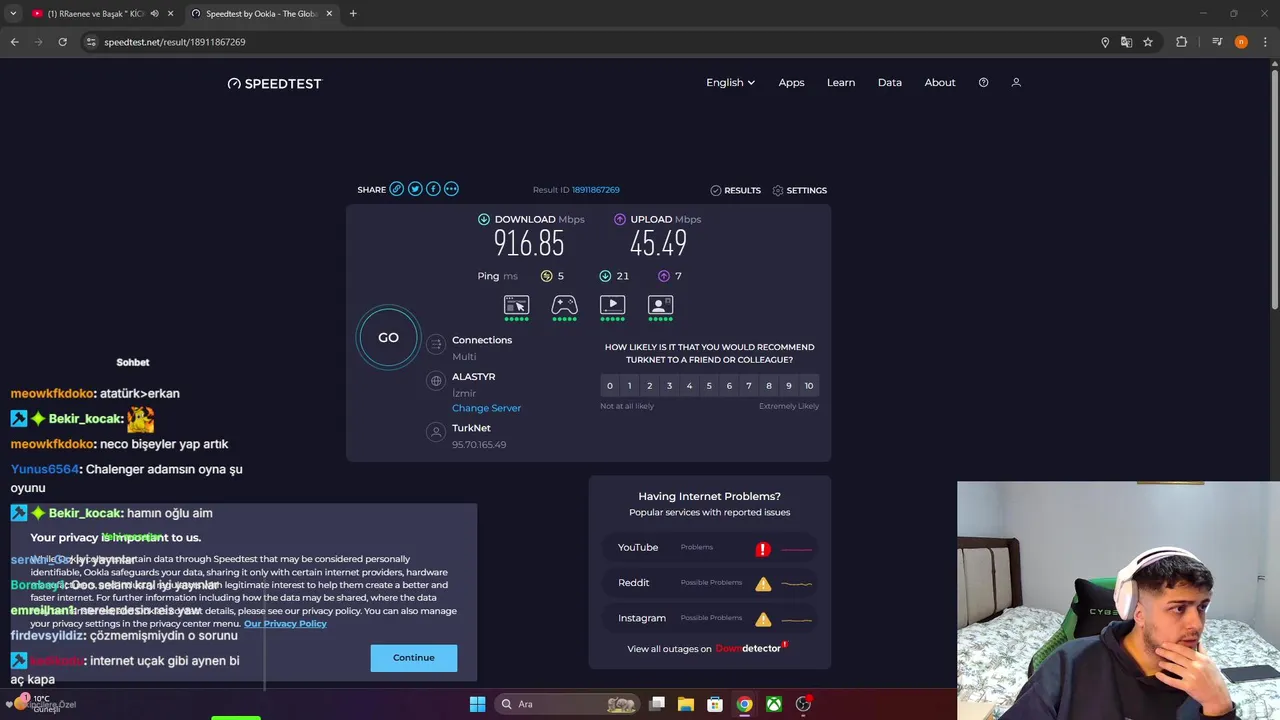The width and height of the screenshot is (1280, 720).
Task: Select the video chat rating icon
Action: [x=660, y=307]
